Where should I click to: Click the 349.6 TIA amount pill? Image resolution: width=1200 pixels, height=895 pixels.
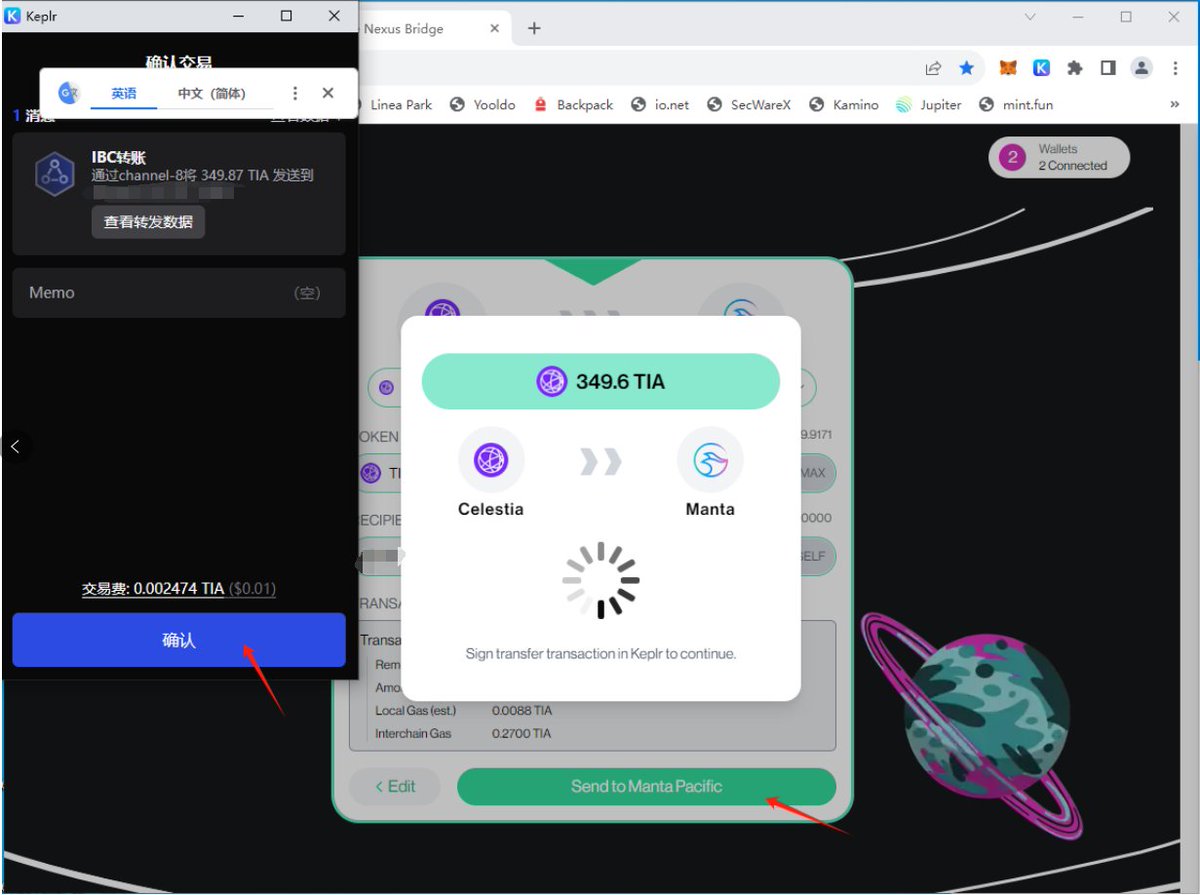click(600, 381)
